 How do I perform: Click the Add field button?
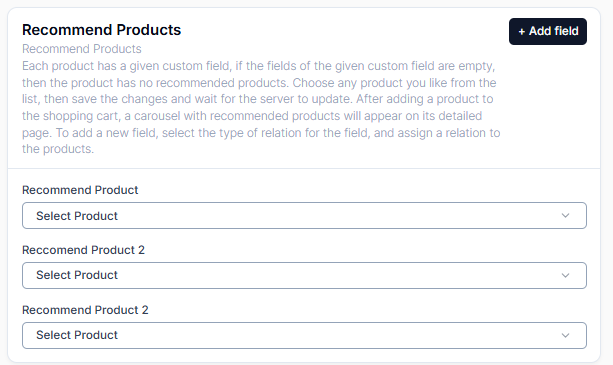click(548, 31)
